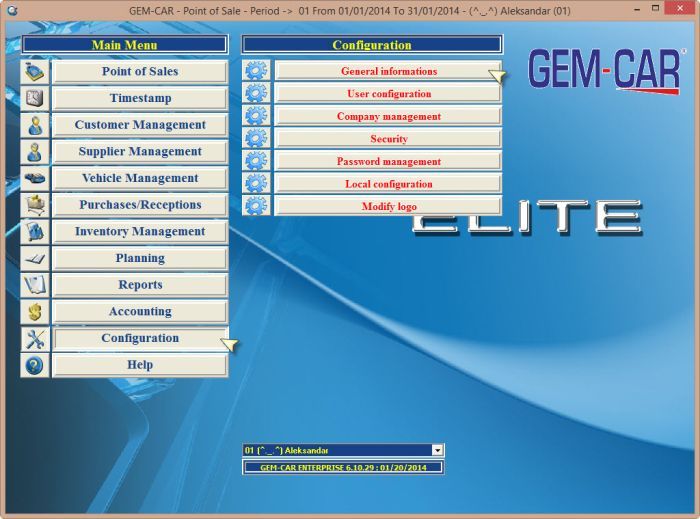Click the question mark Help icon
This screenshot has height=519, width=700.
pyautogui.click(x=35, y=365)
